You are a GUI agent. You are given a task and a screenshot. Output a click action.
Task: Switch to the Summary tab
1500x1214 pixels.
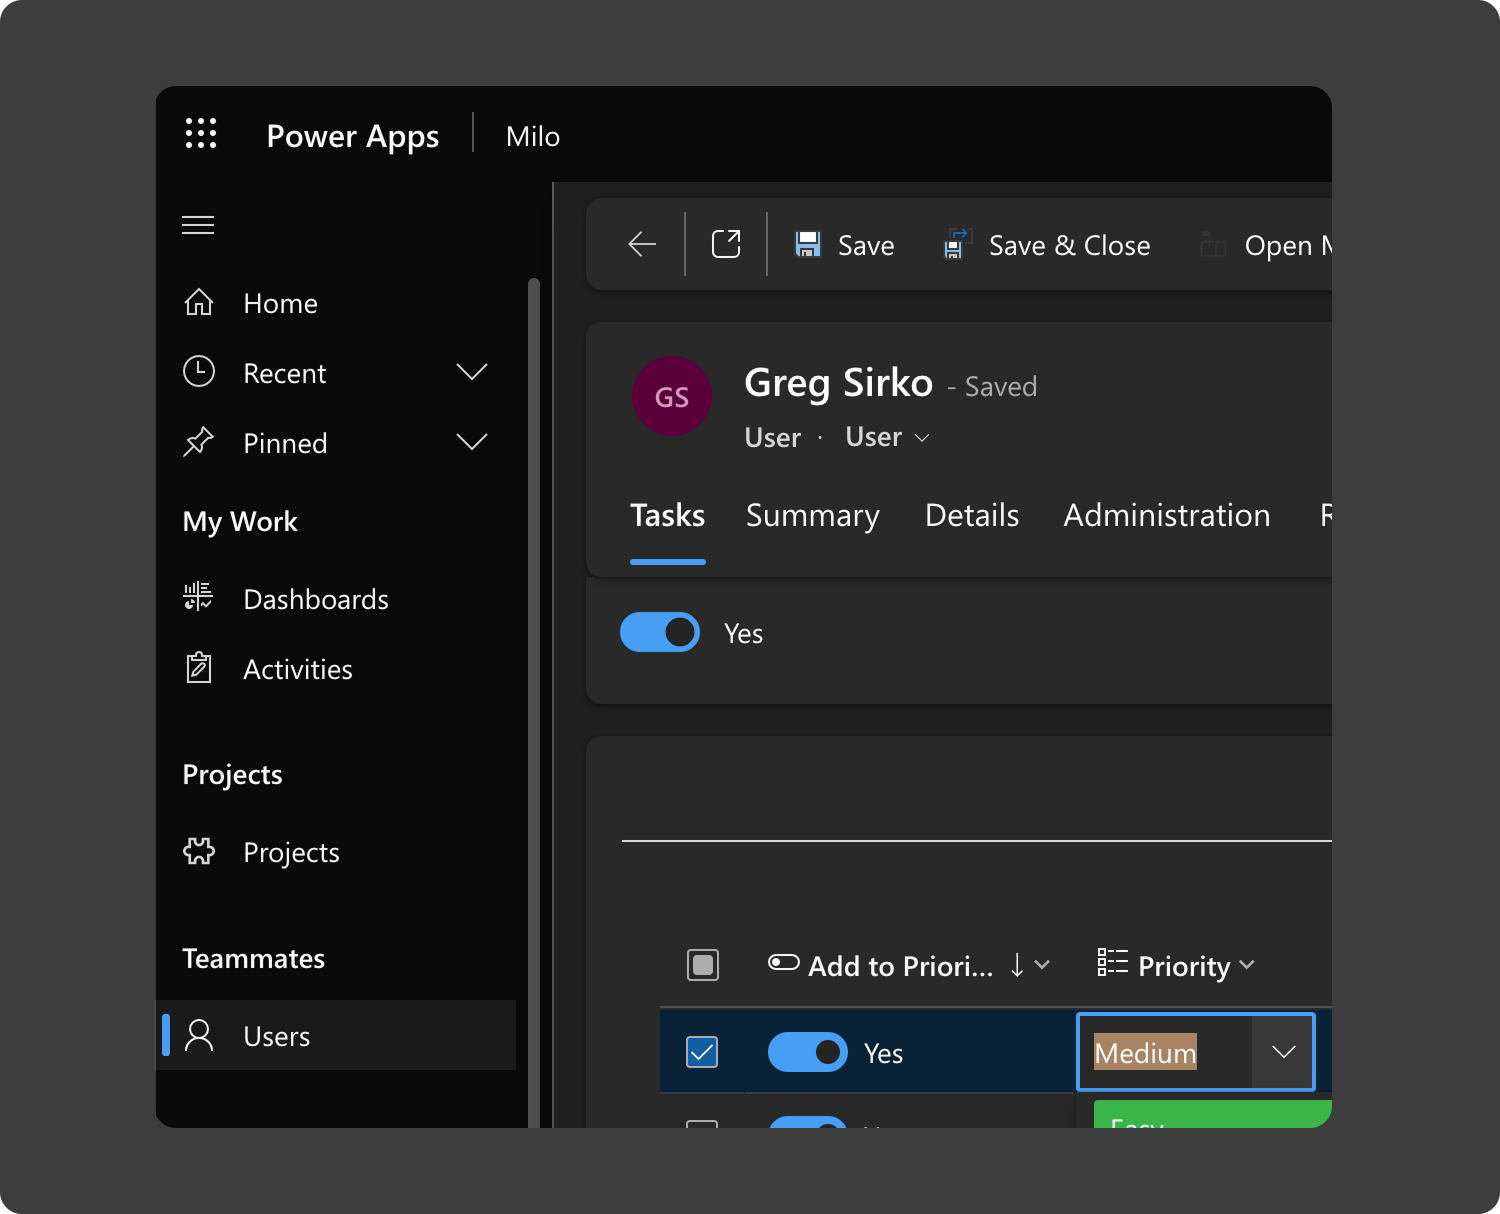click(x=812, y=515)
